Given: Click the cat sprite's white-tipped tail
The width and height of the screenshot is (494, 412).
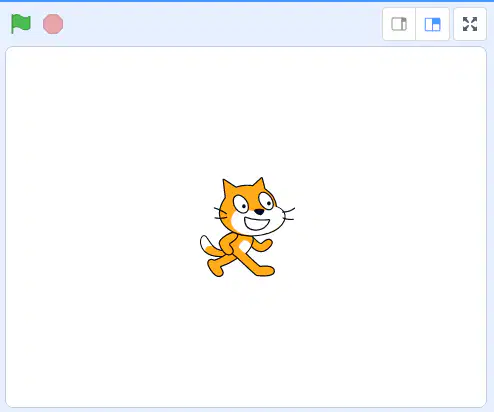Looking at the screenshot, I should [210, 247].
